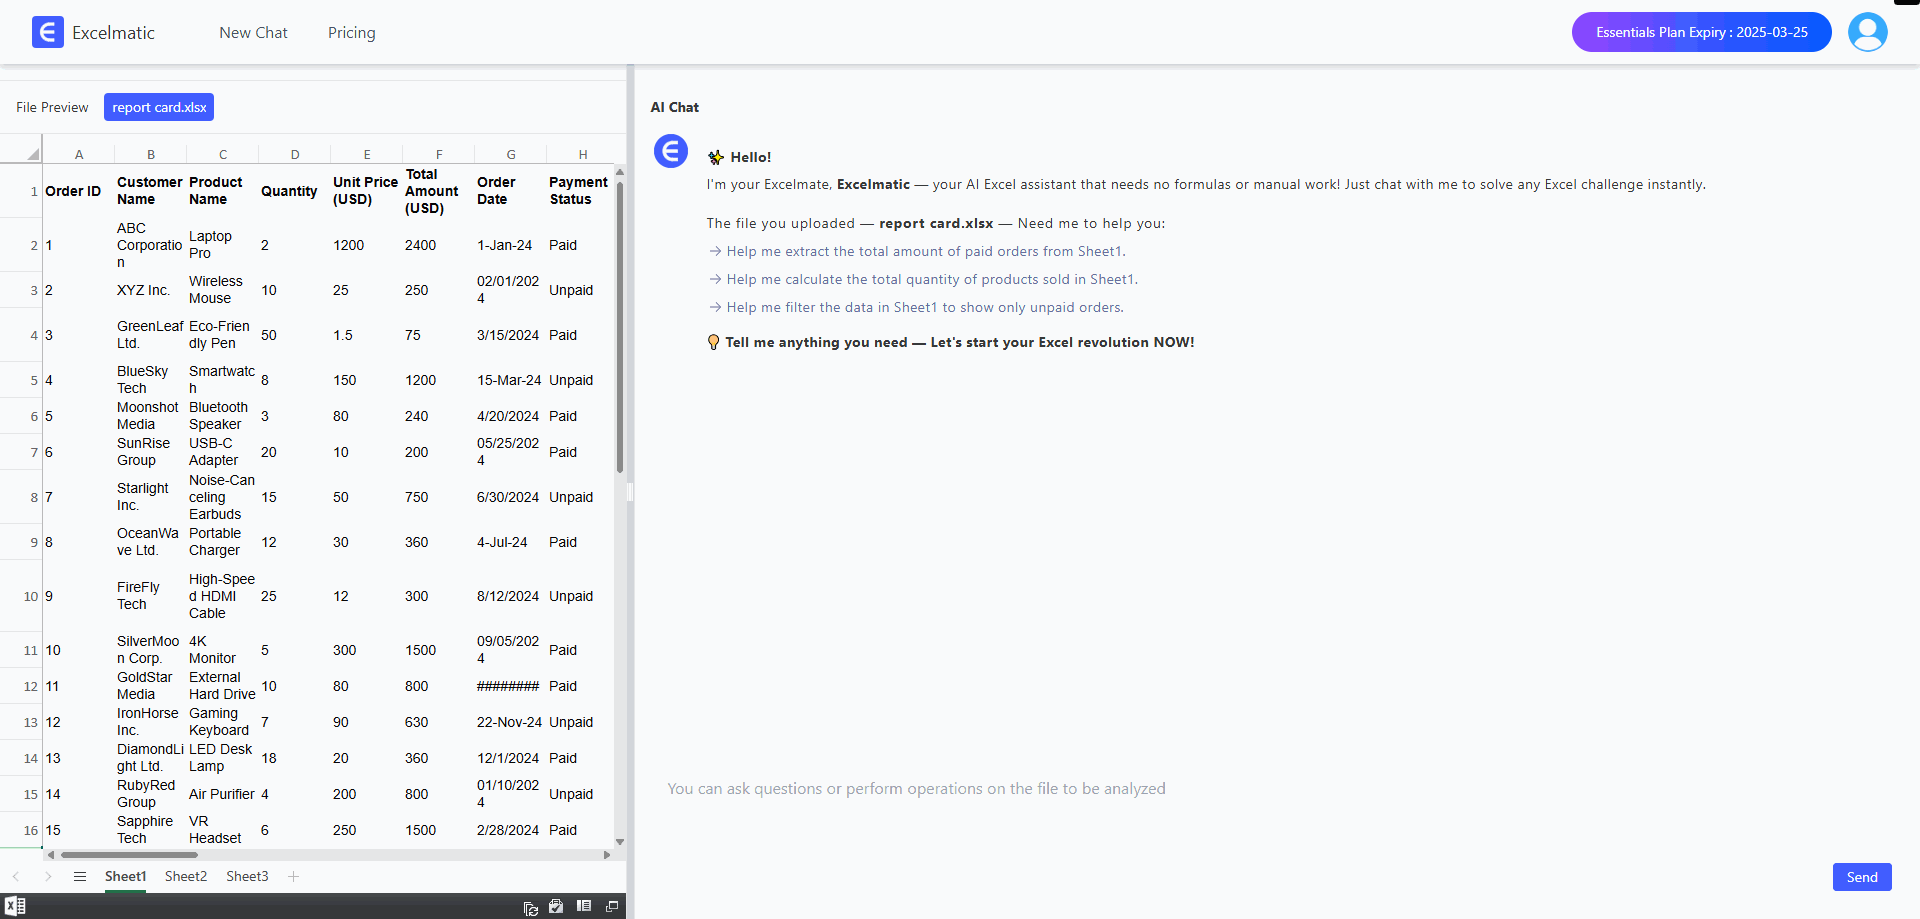This screenshot has height=919, width=1920.
Task: Click the briefcase checkmark icon in the footer
Action: 557,906
